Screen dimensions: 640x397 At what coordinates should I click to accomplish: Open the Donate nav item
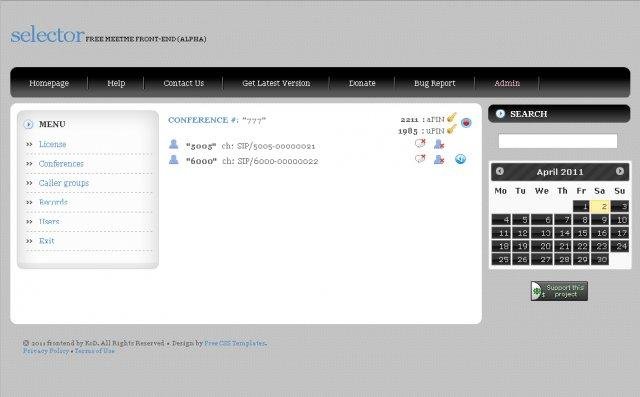click(x=362, y=83)
